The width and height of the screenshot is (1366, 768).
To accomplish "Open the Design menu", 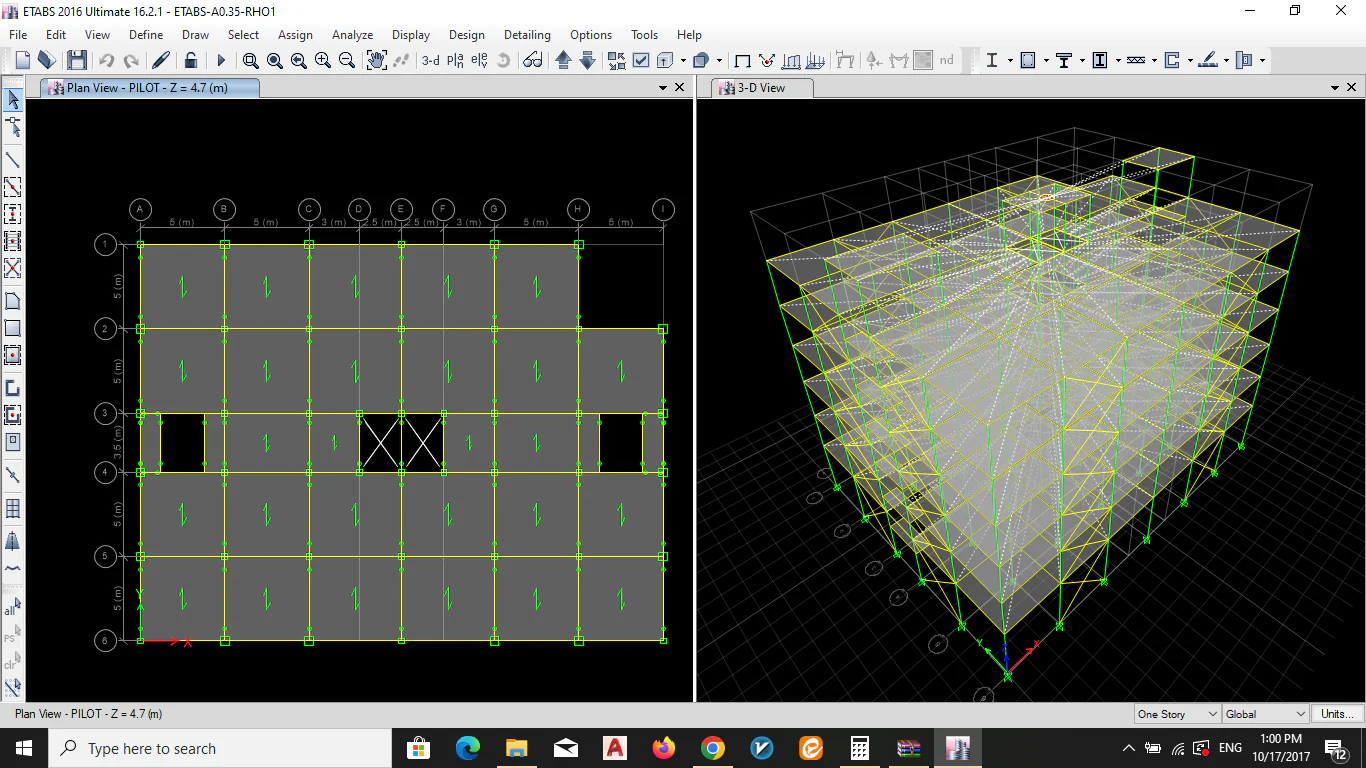I will click(x=466, y=35).
